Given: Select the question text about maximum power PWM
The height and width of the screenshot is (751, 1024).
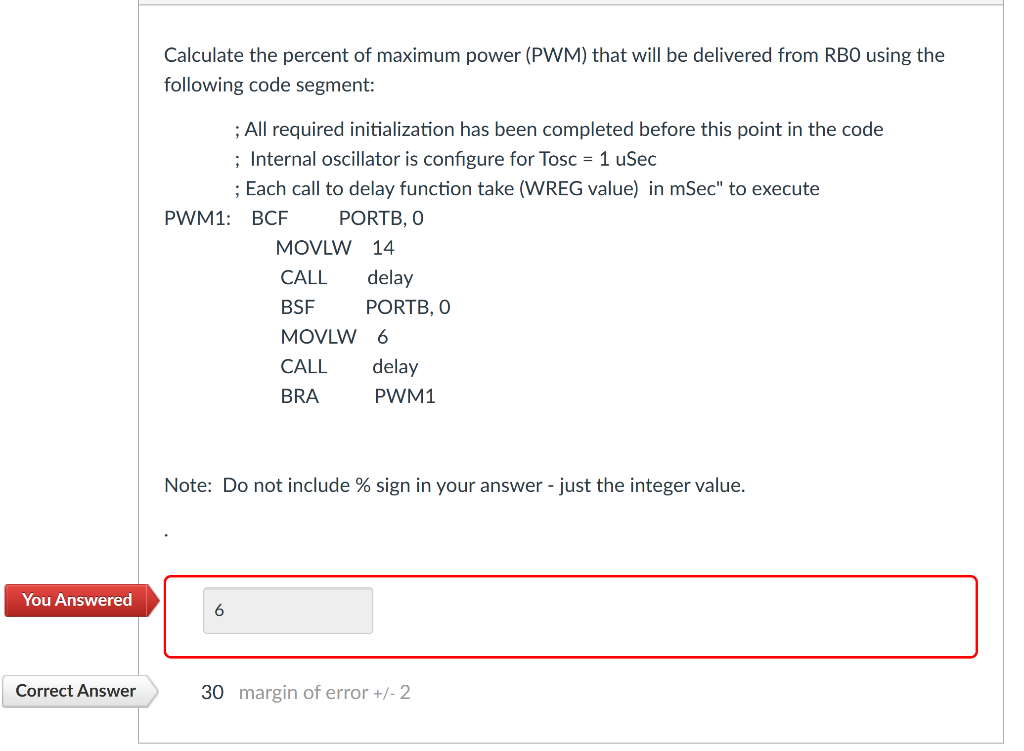Looking at the screenshot, I should click(554, 70).
